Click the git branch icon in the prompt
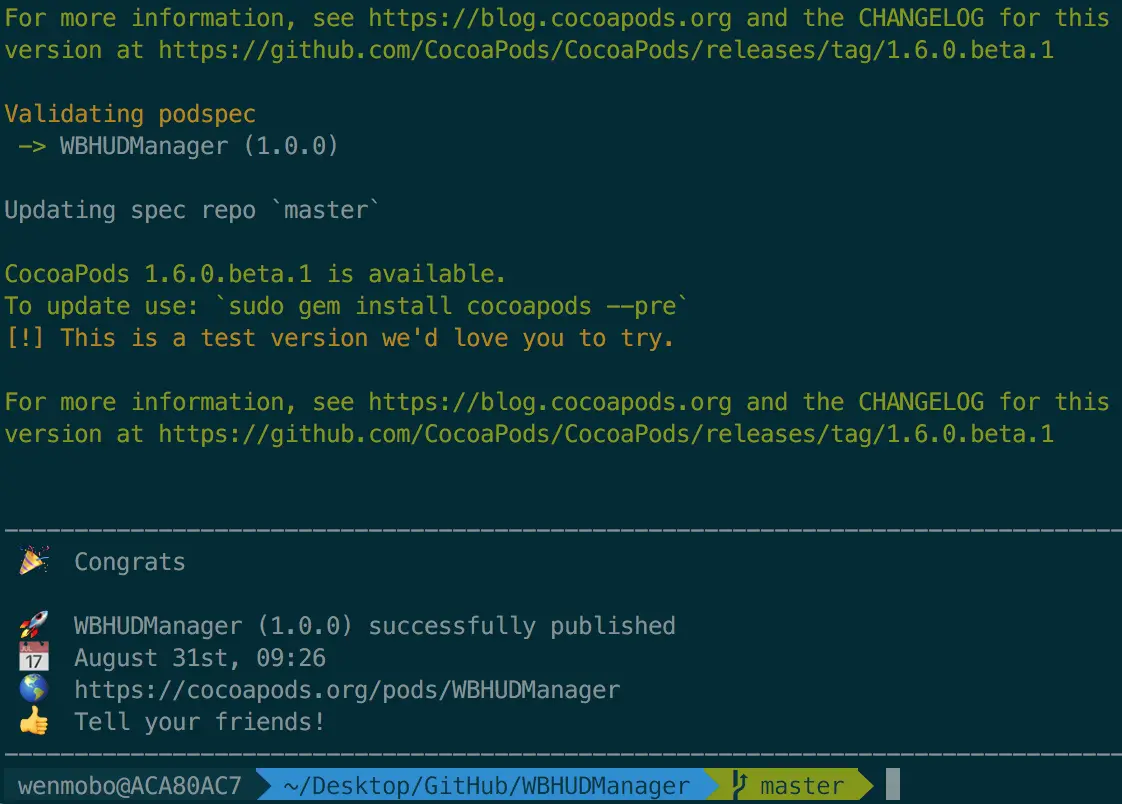The width and height of the screenshot is (1122, 804). tap(740, 785)
